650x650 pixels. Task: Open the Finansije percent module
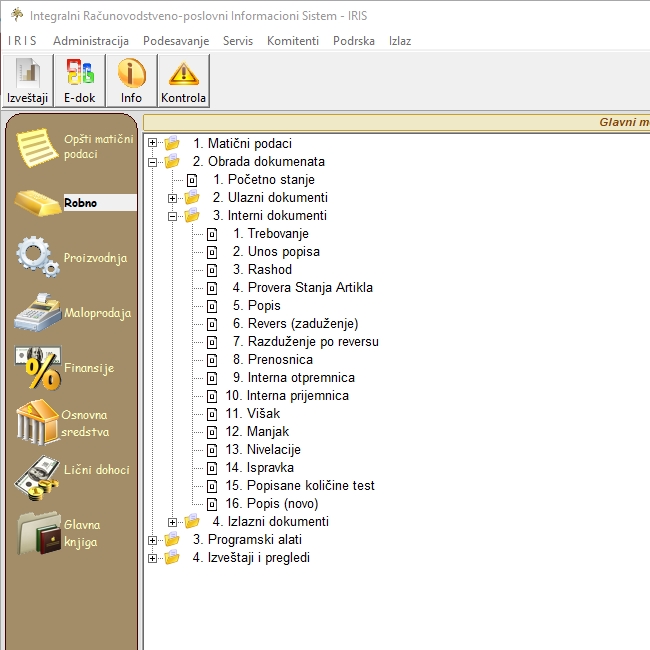(65, 368)
